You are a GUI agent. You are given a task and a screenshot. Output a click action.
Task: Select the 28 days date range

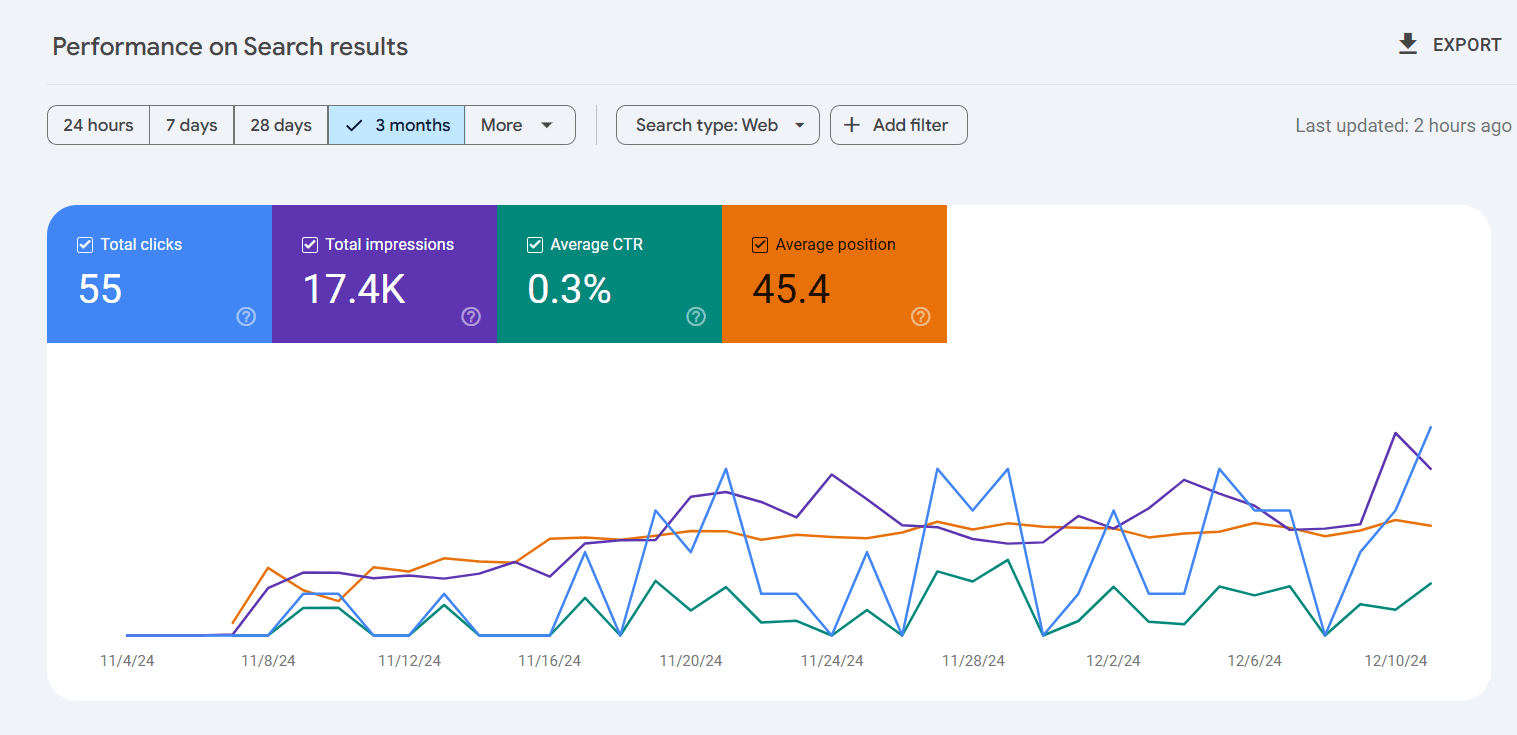pos(280,124)
